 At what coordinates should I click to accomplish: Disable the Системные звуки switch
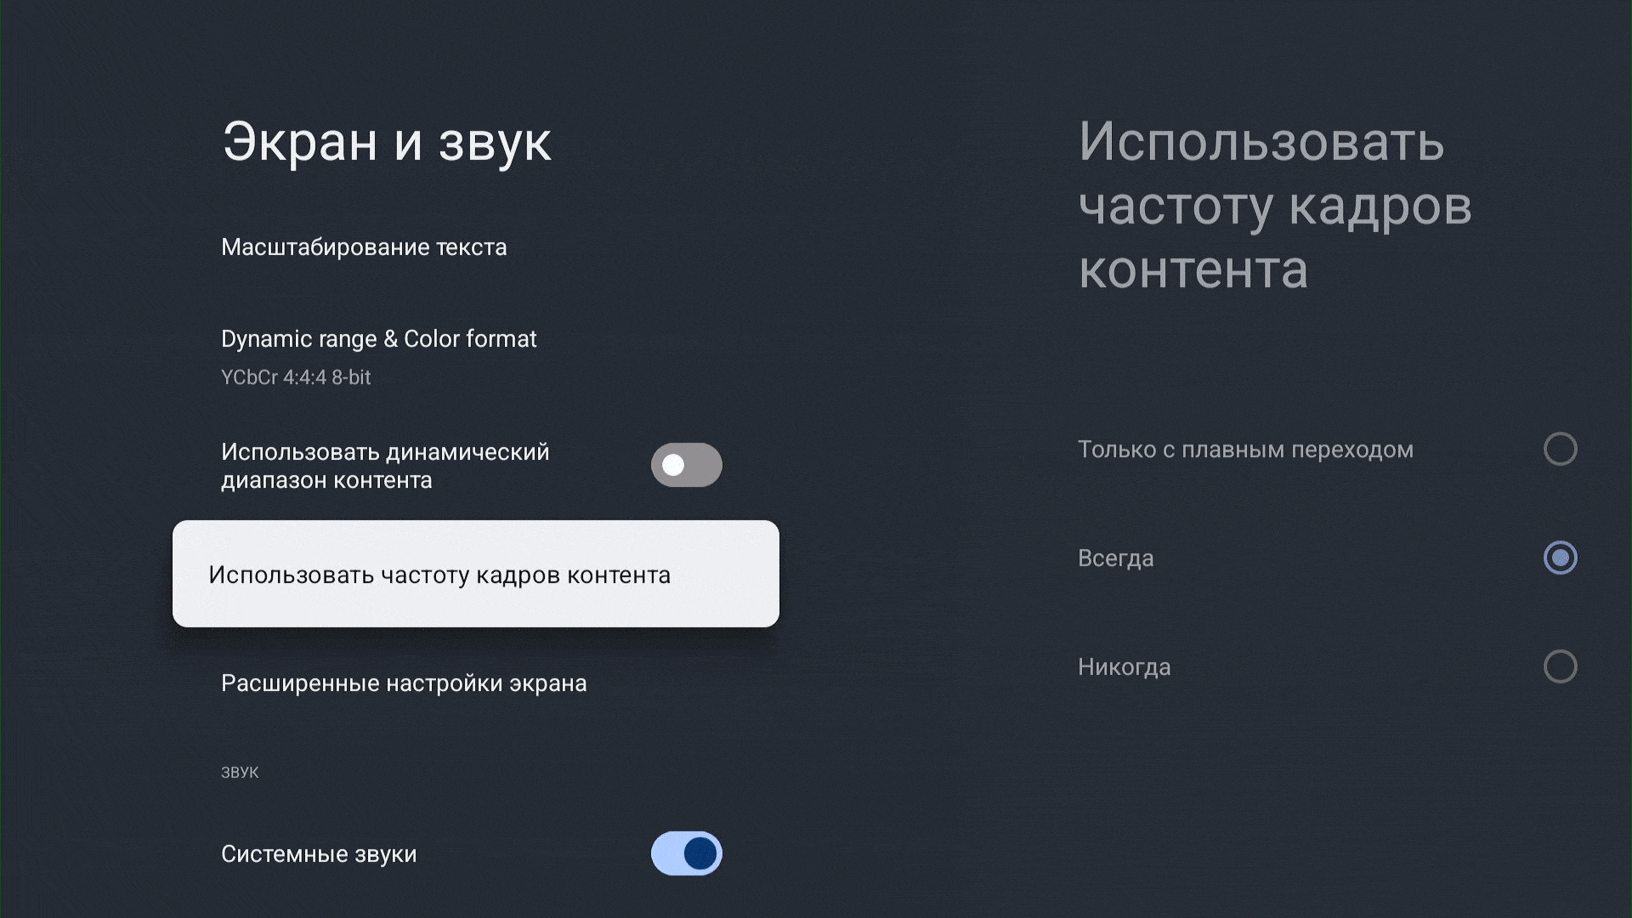click(x=686, y=853)
